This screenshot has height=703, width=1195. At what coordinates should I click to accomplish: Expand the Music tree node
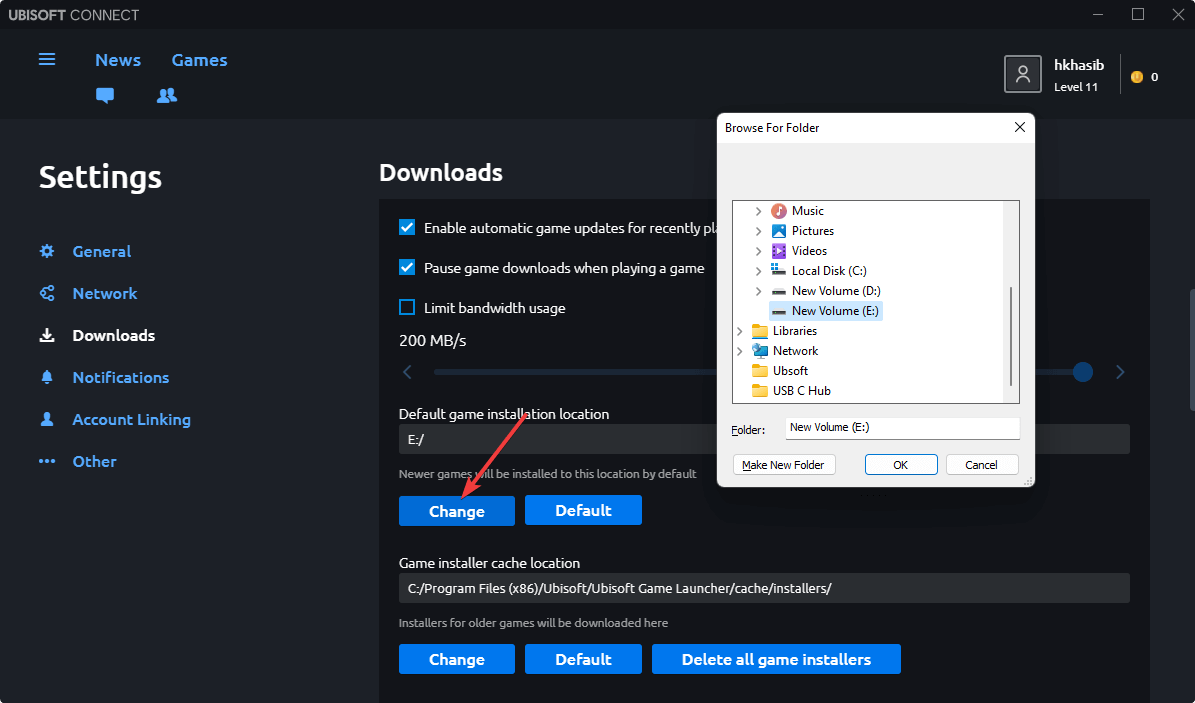[x=758, y=210]
